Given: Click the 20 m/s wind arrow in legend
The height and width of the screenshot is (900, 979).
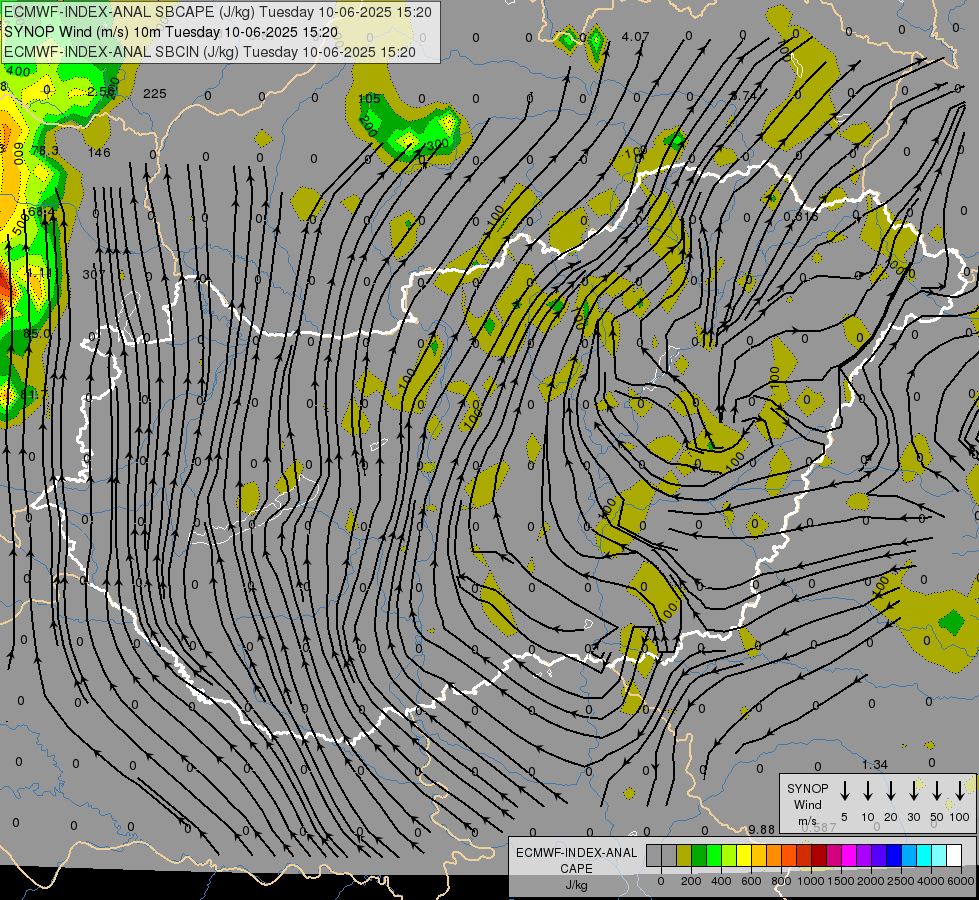Looking at the screenshot, I should (891, 791).
